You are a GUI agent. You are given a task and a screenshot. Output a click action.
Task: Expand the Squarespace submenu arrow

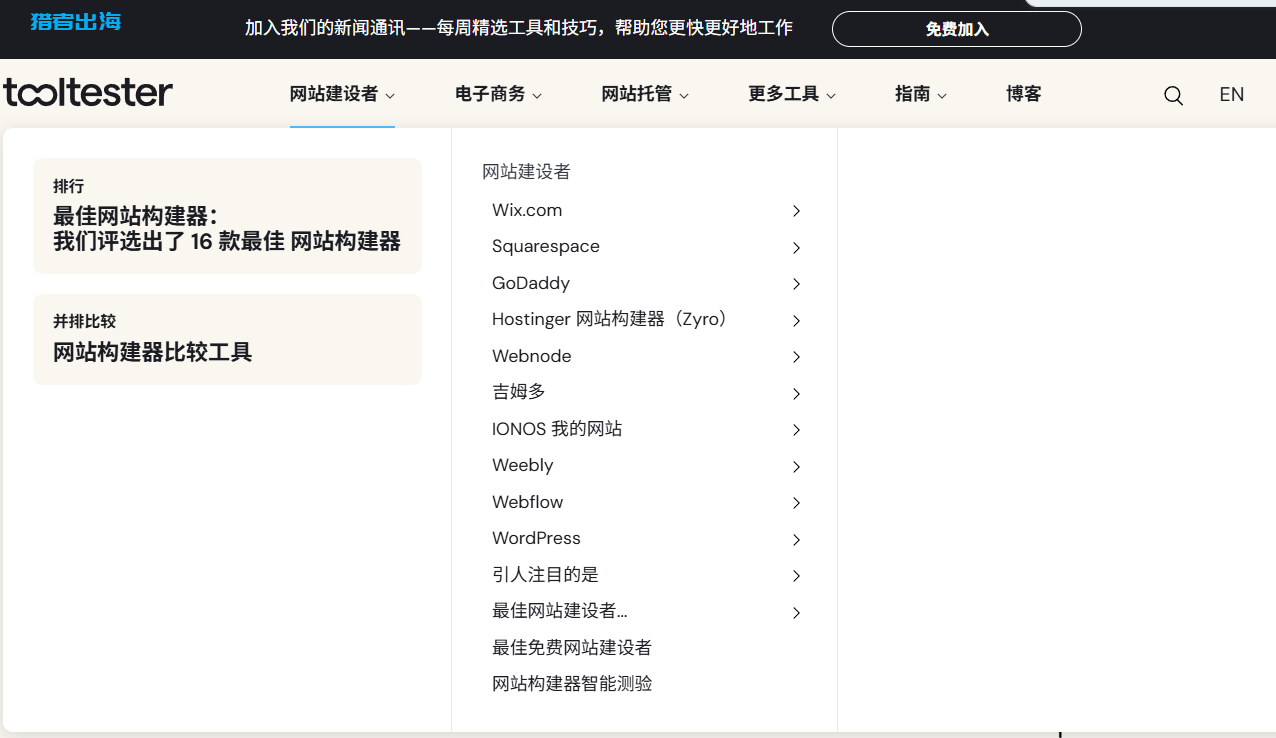click(x=796, y=247)
